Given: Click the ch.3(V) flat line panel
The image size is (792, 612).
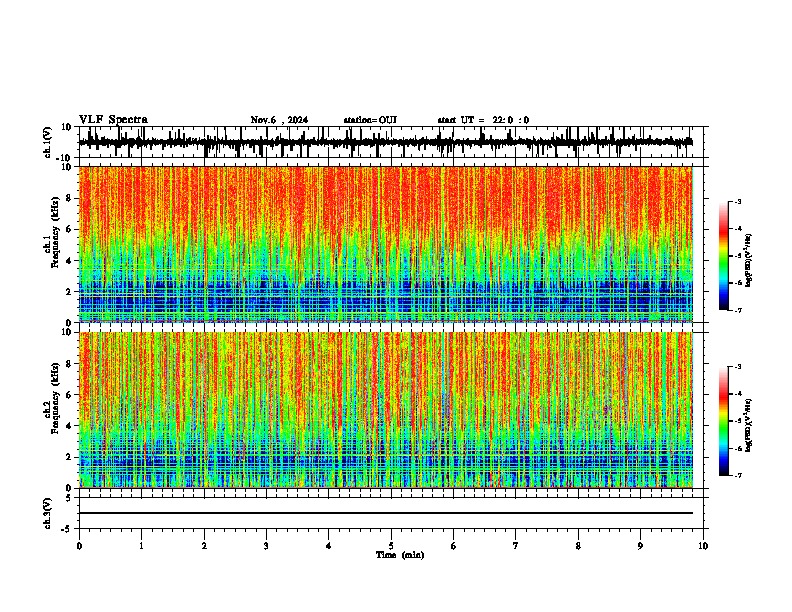Looking at the screenshot, I should tap(390, 513).
